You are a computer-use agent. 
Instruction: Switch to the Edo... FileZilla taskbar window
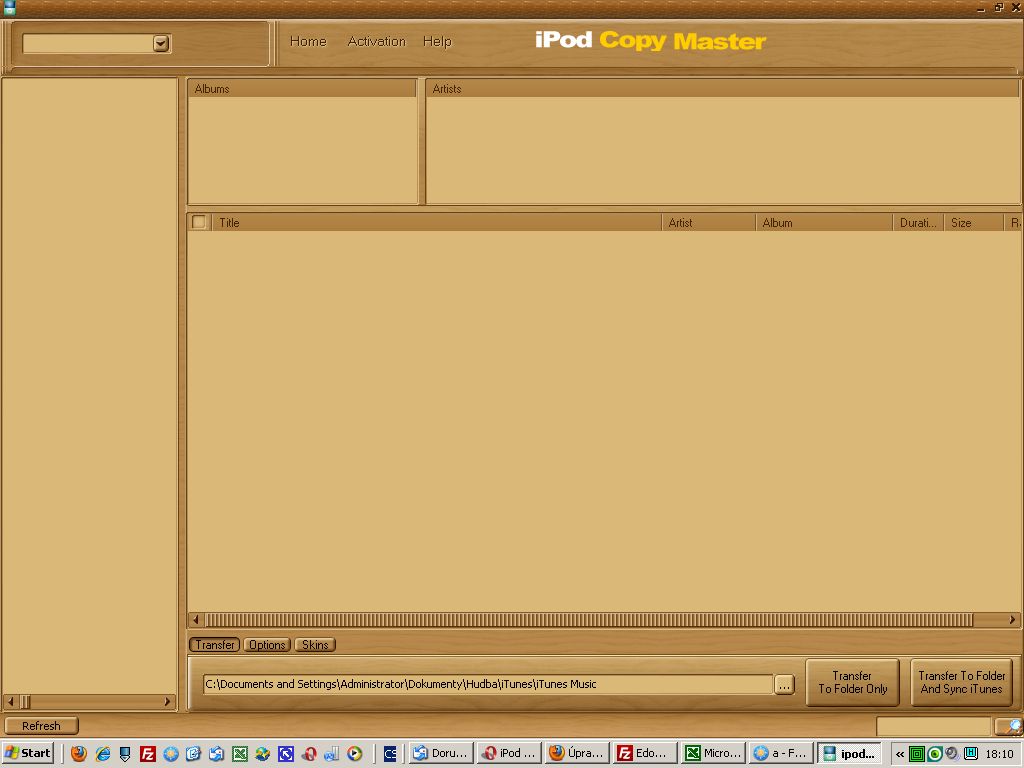(x=645, y=753)
